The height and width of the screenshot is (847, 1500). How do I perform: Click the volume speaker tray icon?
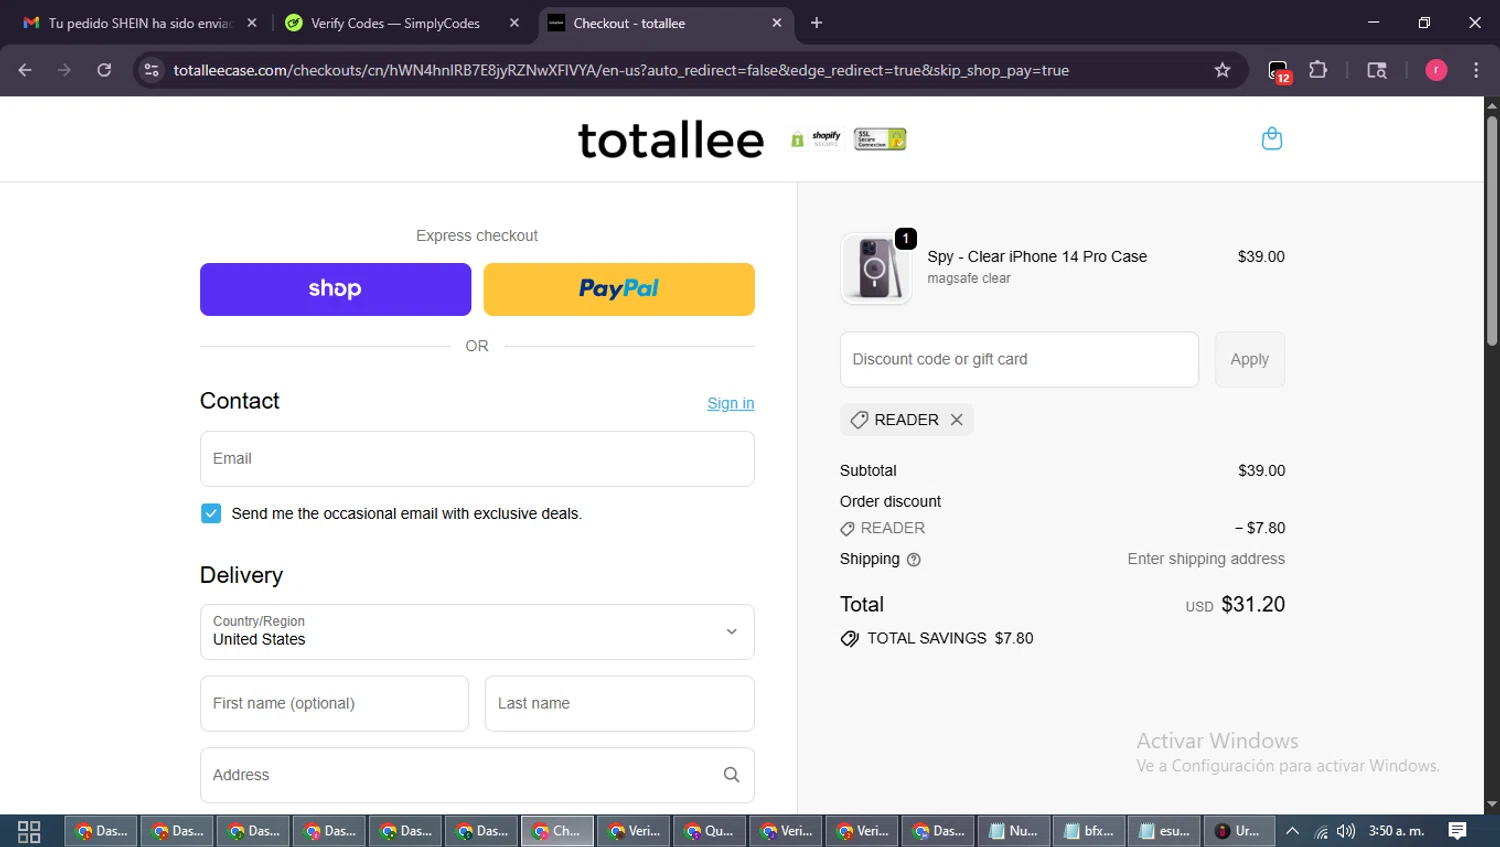pyautogui.click(x=1346, y=831)
